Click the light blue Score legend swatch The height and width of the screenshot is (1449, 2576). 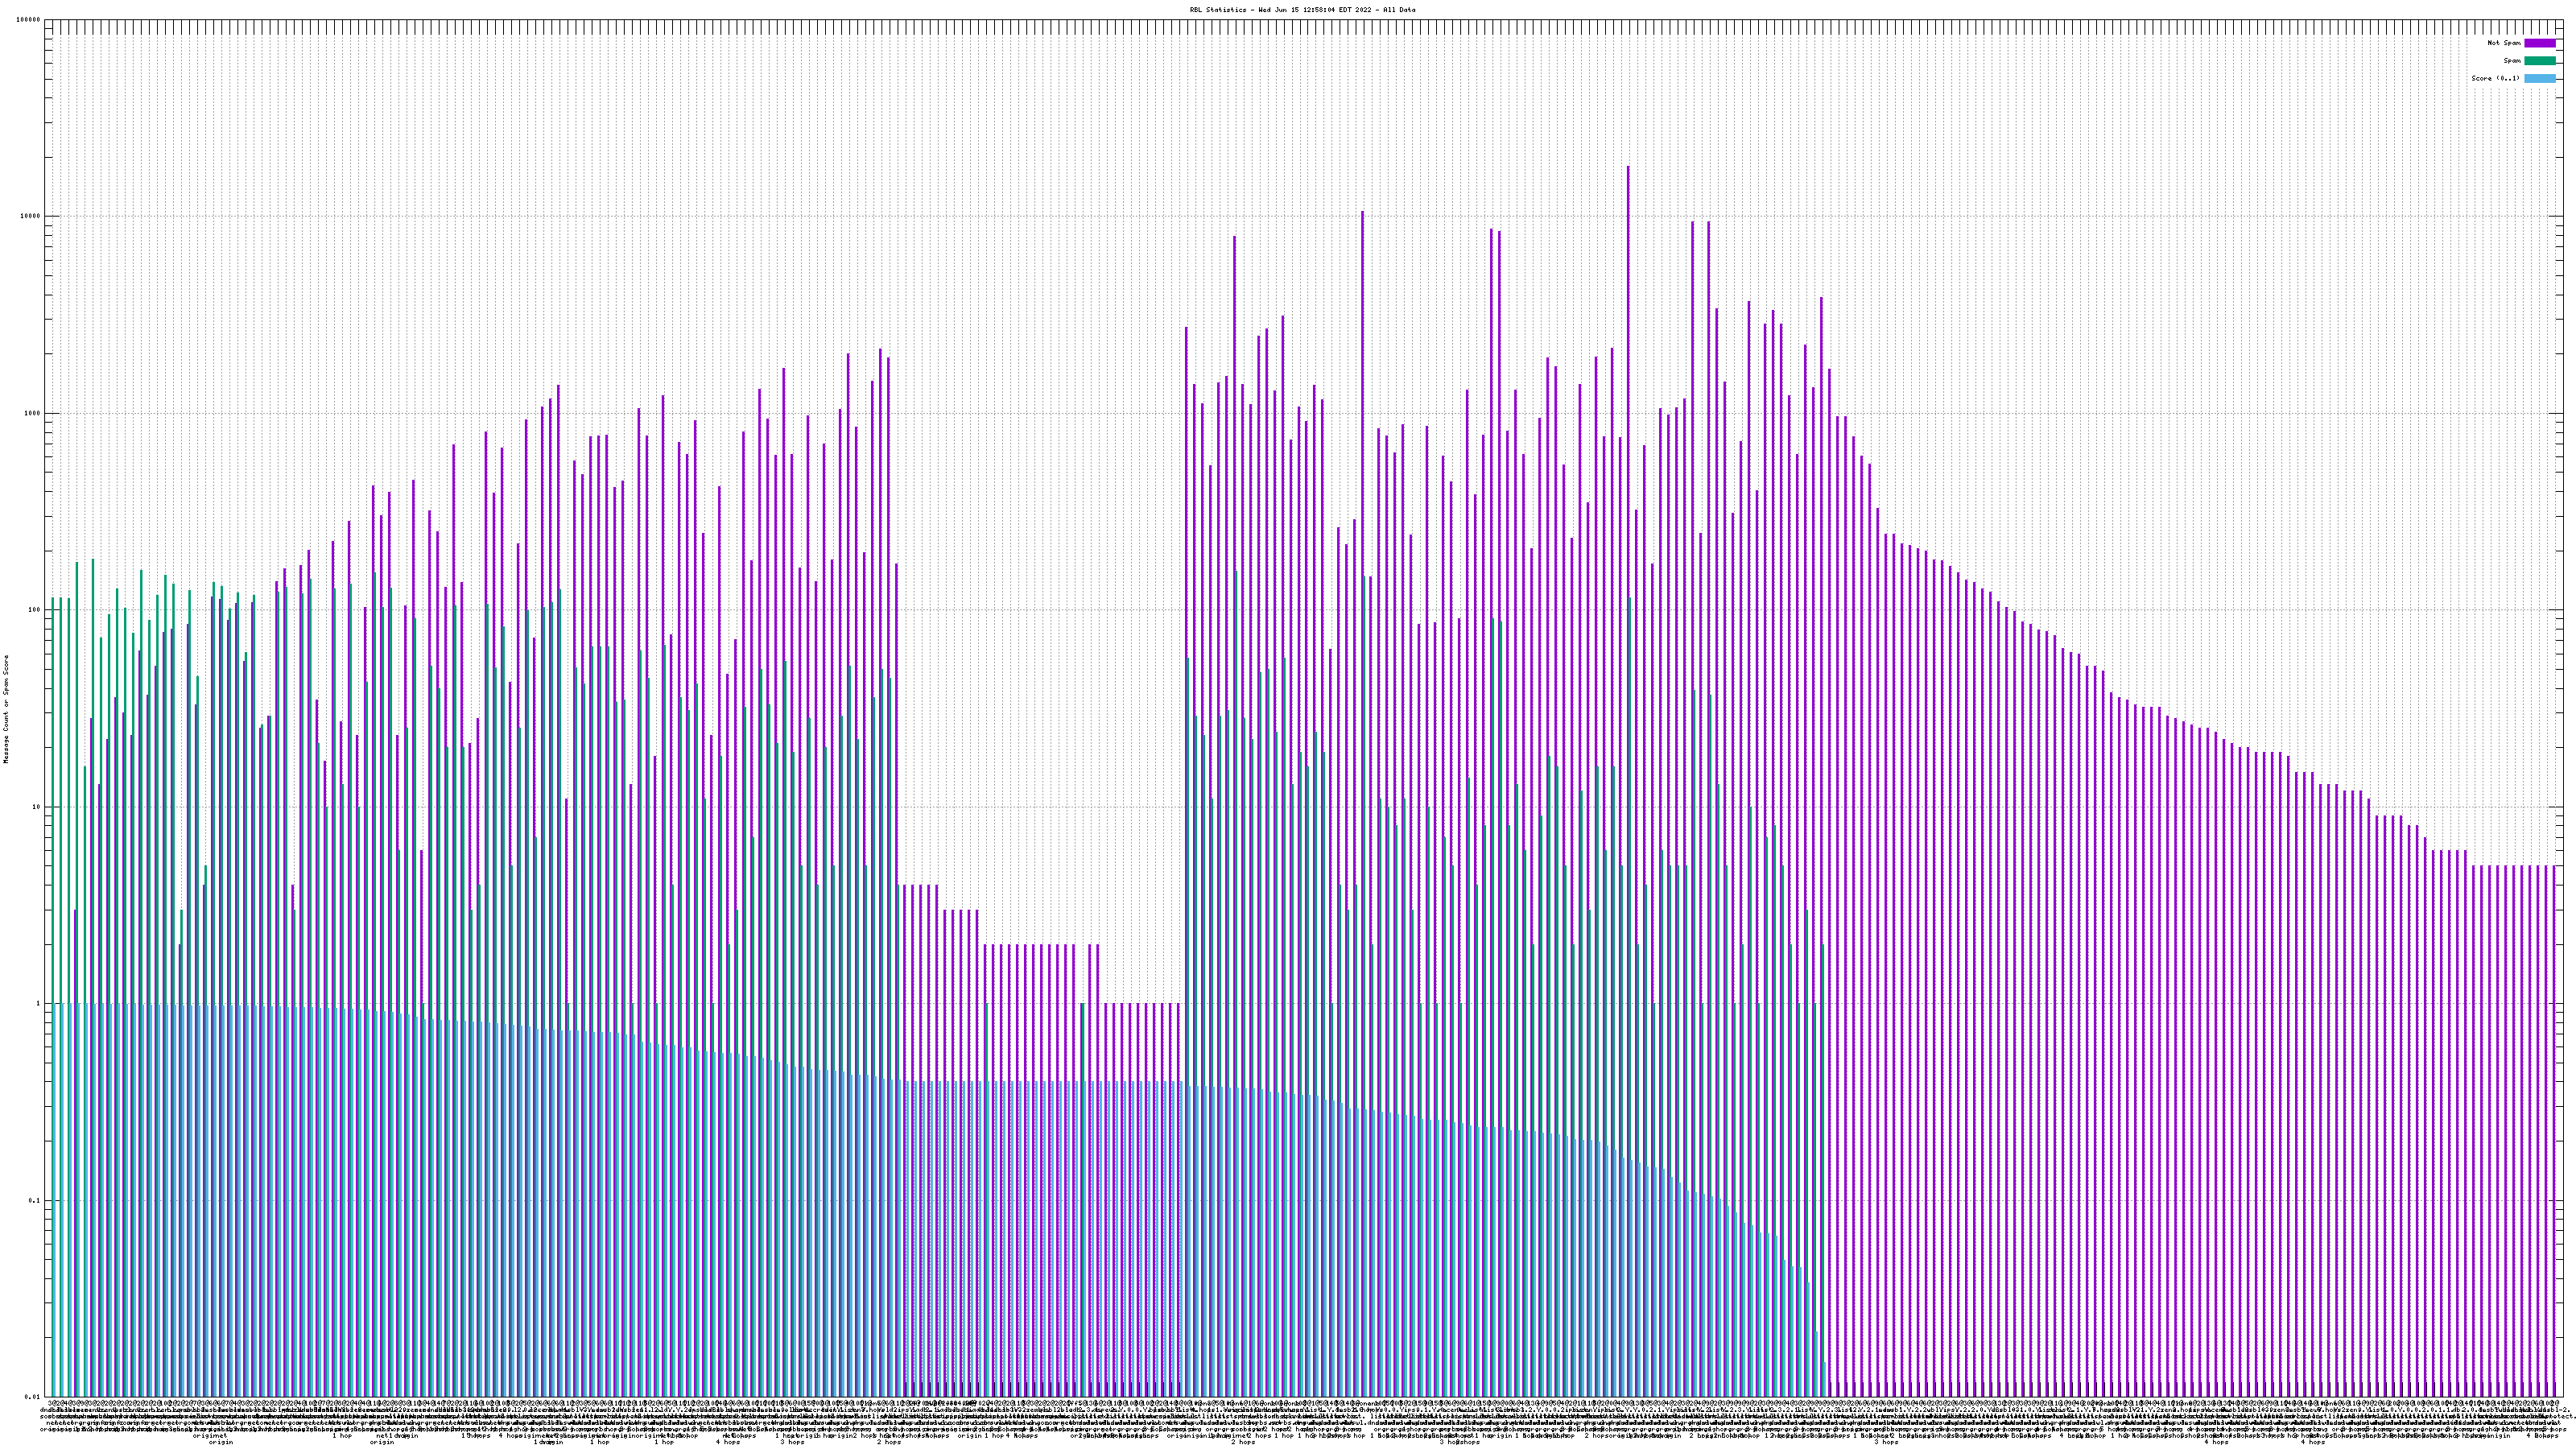coord(2539,78)
